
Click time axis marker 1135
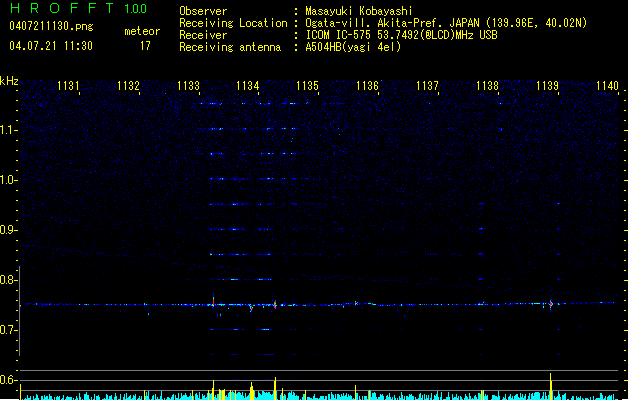pyautogui.click(x=307, y=86)
